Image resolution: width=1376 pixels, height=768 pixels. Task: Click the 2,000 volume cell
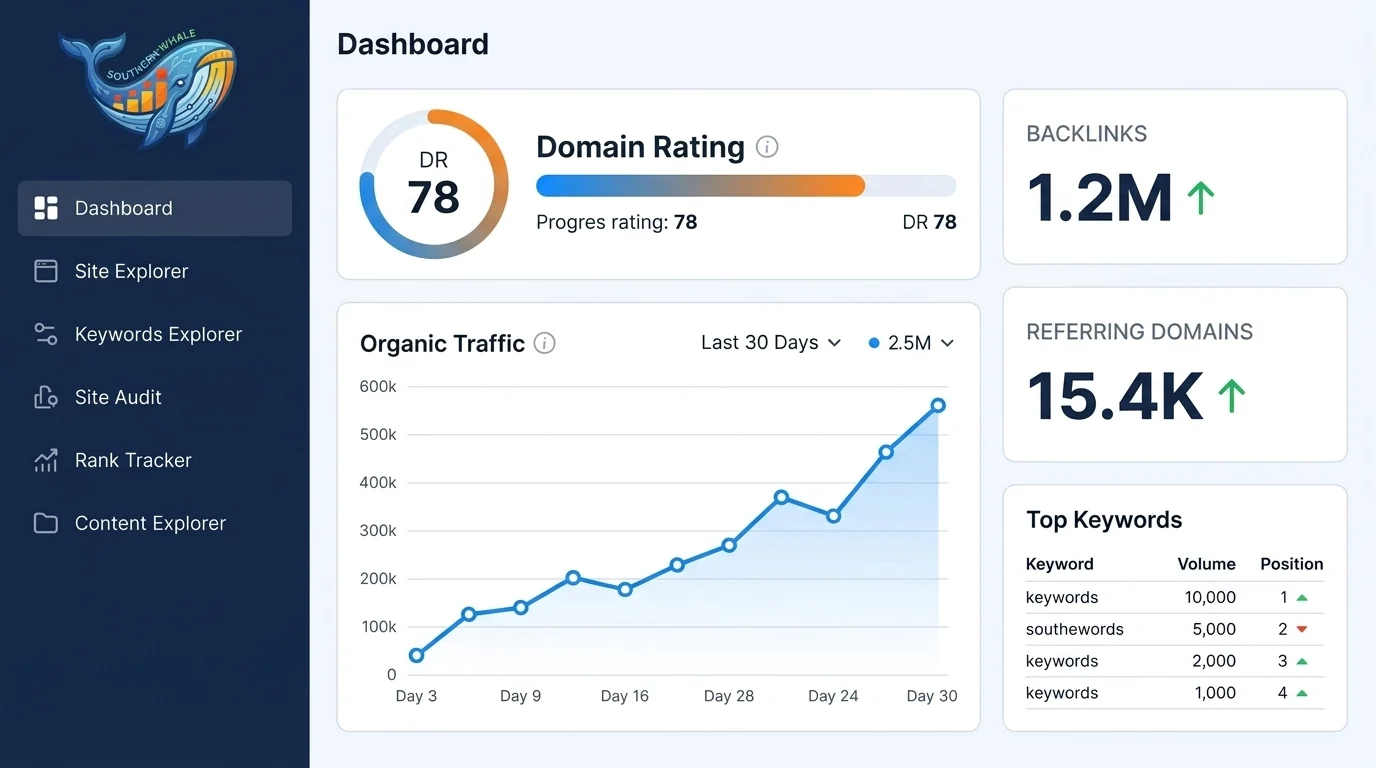tap(1214, 662)
